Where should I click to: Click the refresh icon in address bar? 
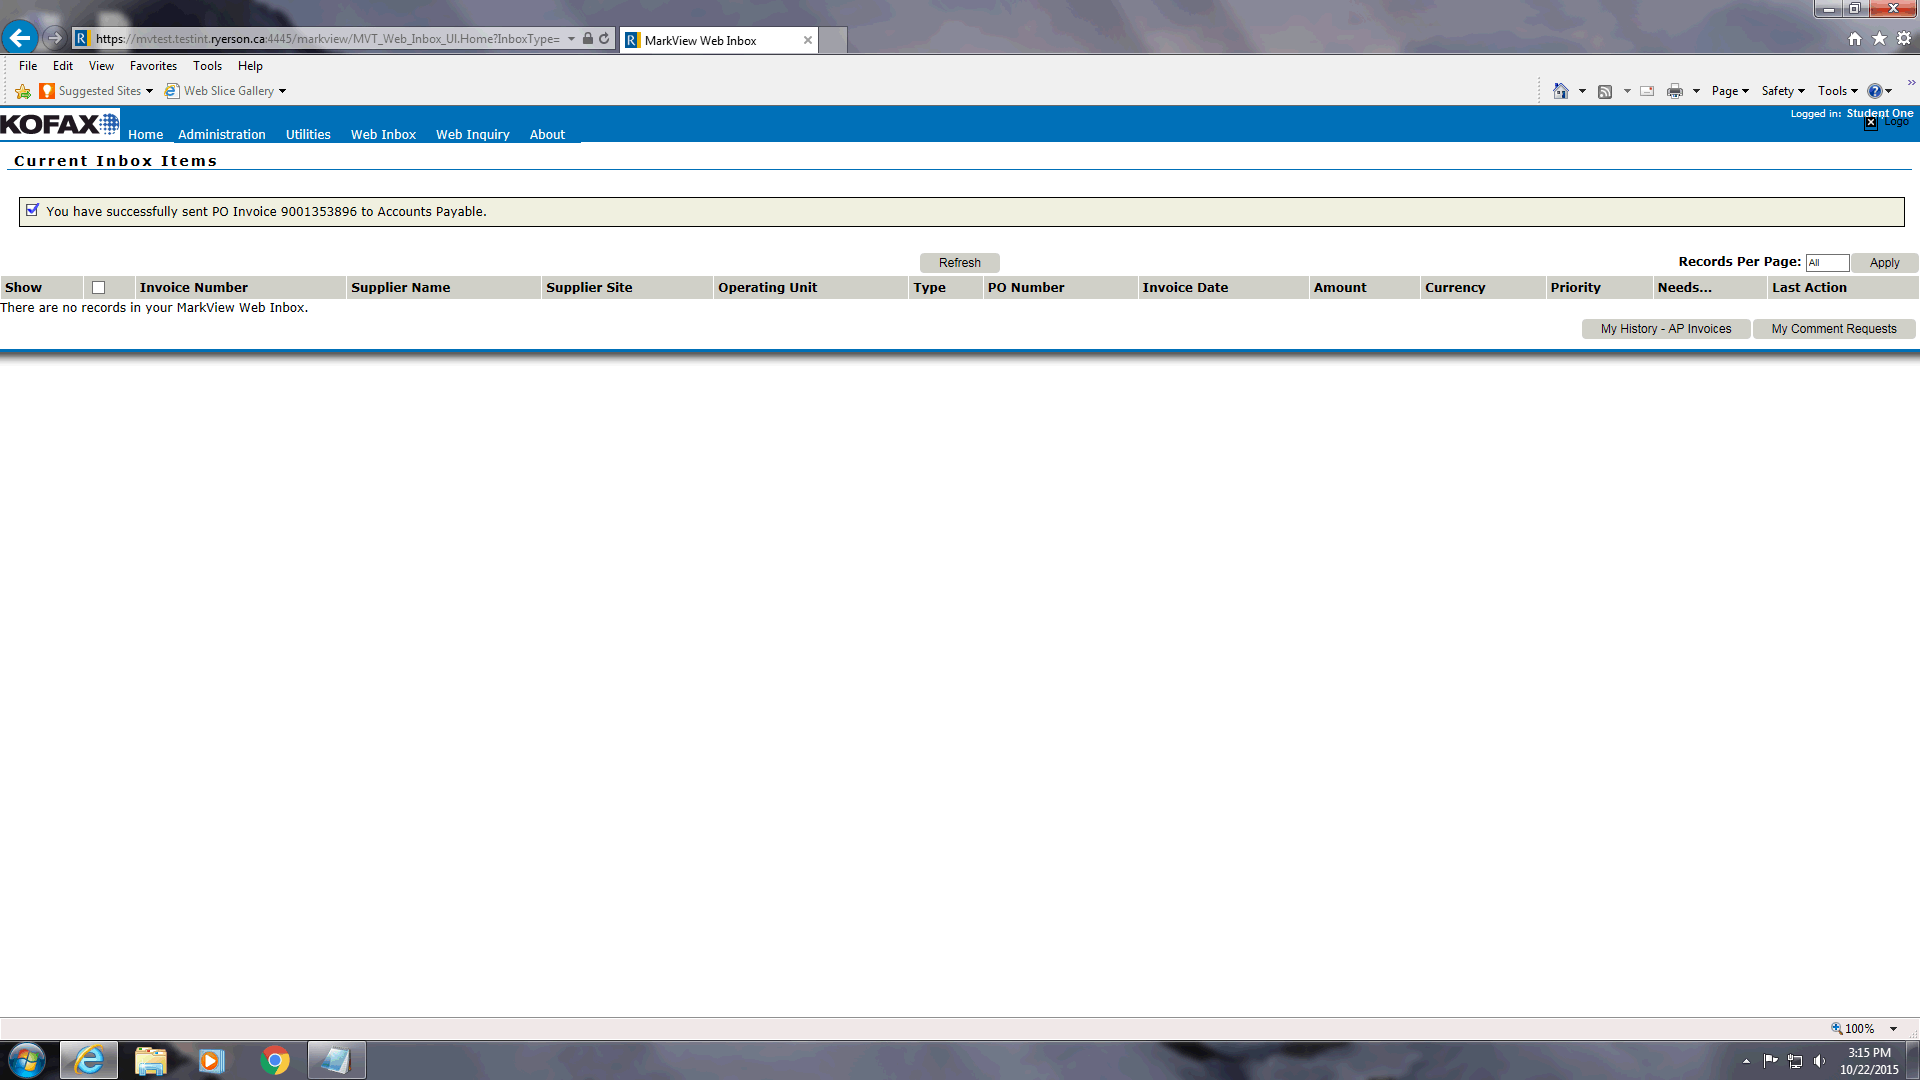604,39
